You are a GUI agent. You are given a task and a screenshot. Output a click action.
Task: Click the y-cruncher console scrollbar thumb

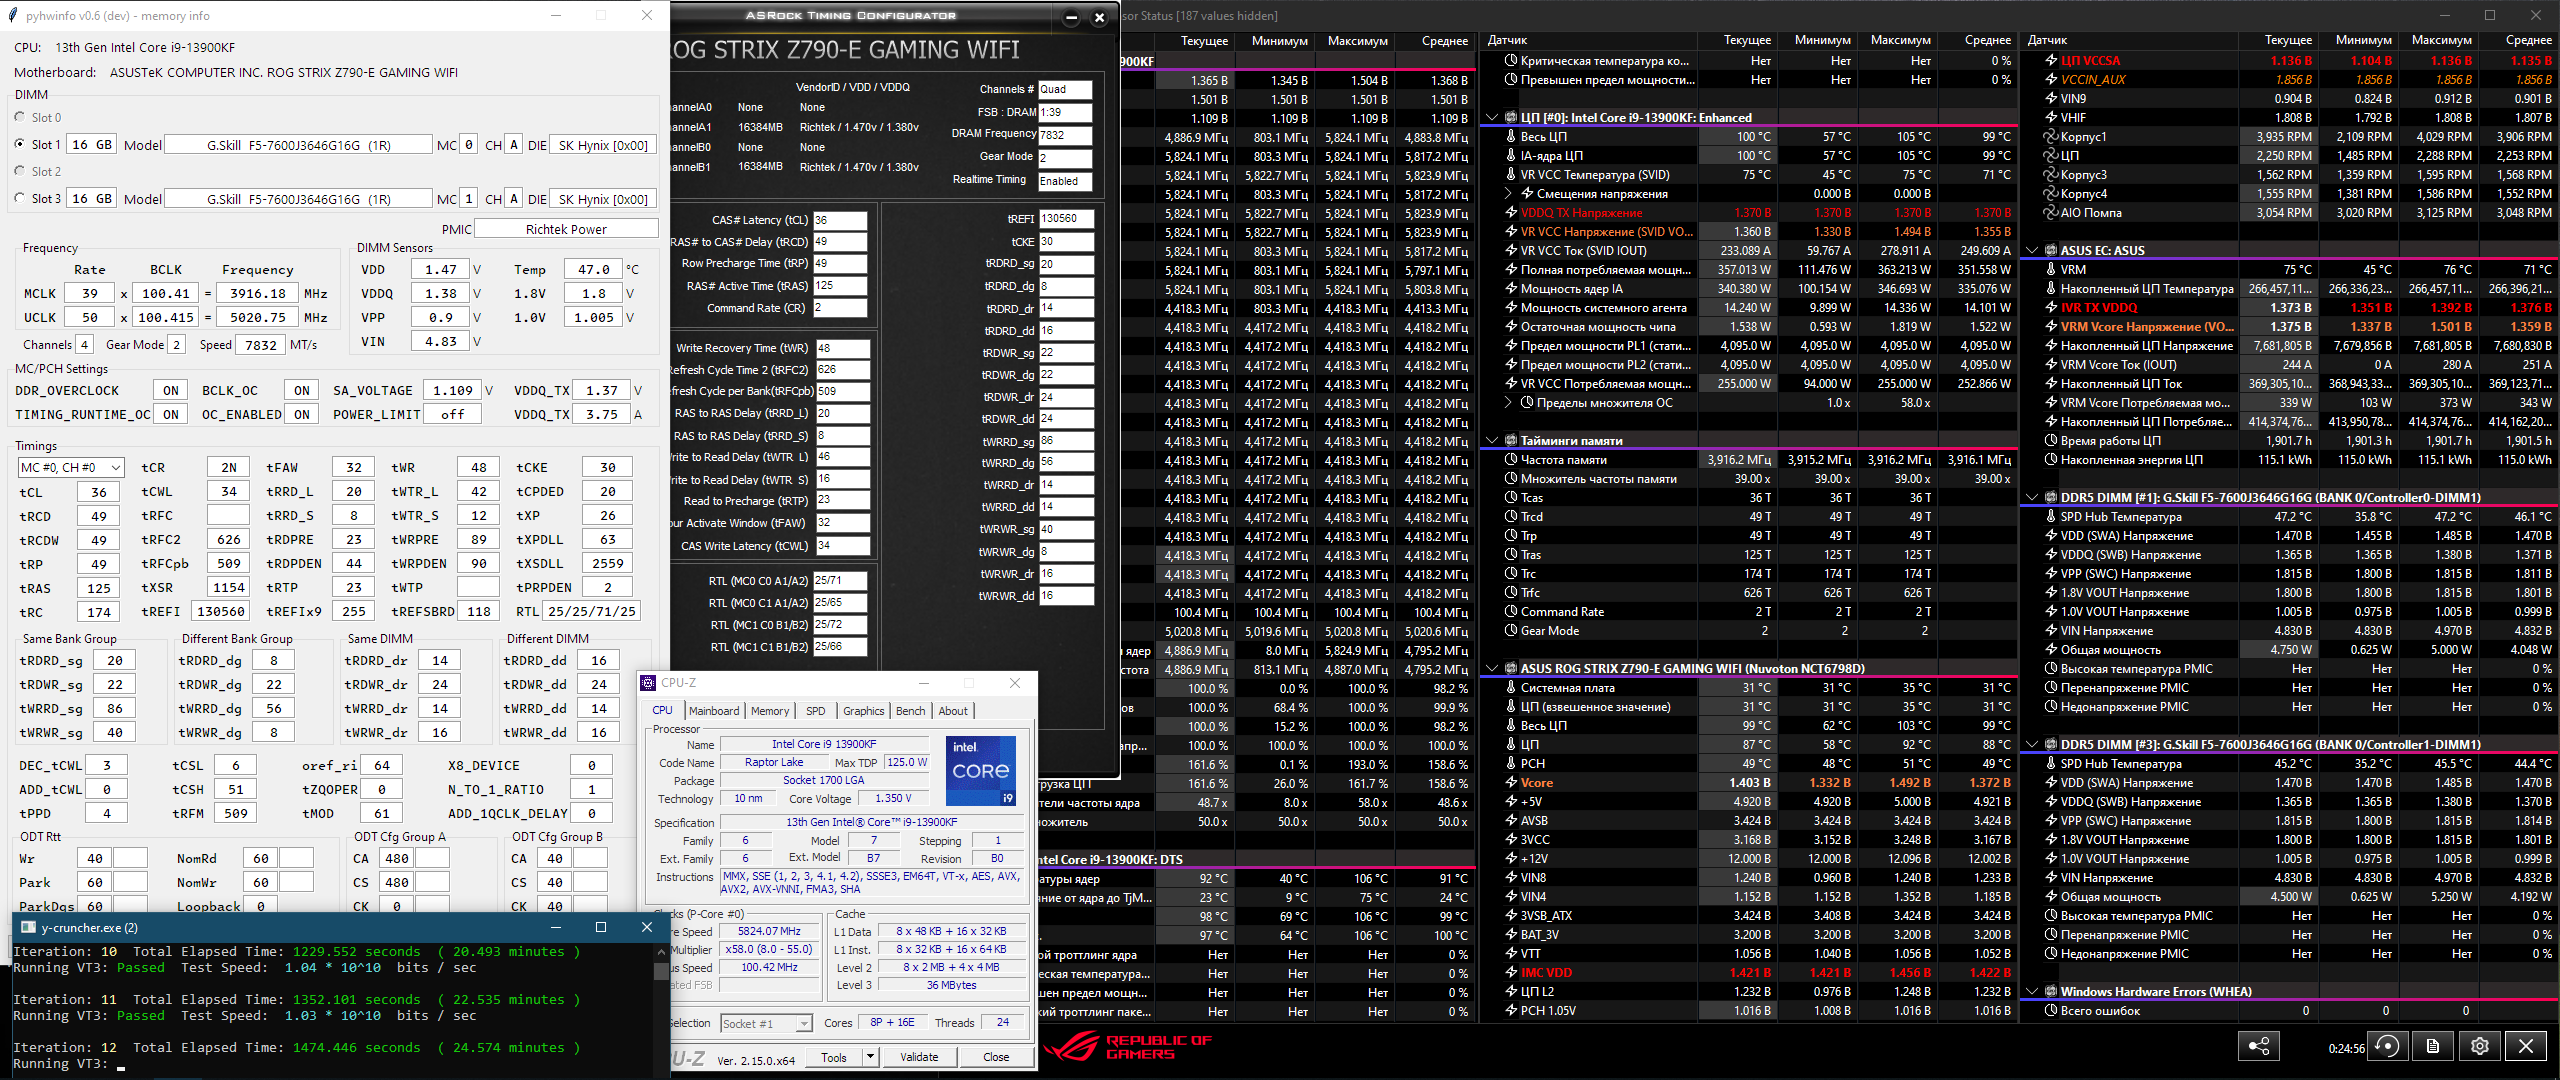click(x=660, y=970)
